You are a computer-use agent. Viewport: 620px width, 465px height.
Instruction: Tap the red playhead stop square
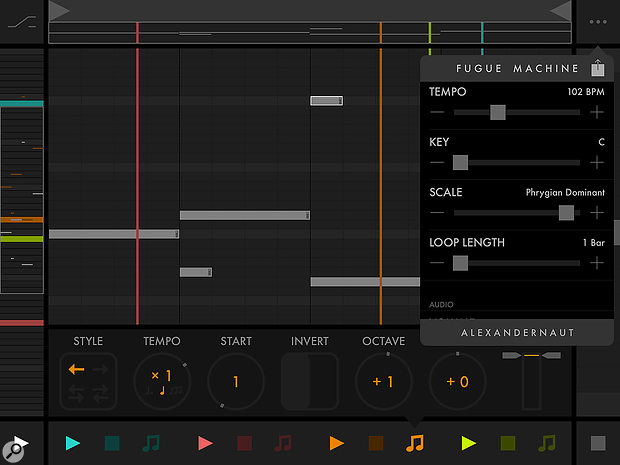click(244, 443)
